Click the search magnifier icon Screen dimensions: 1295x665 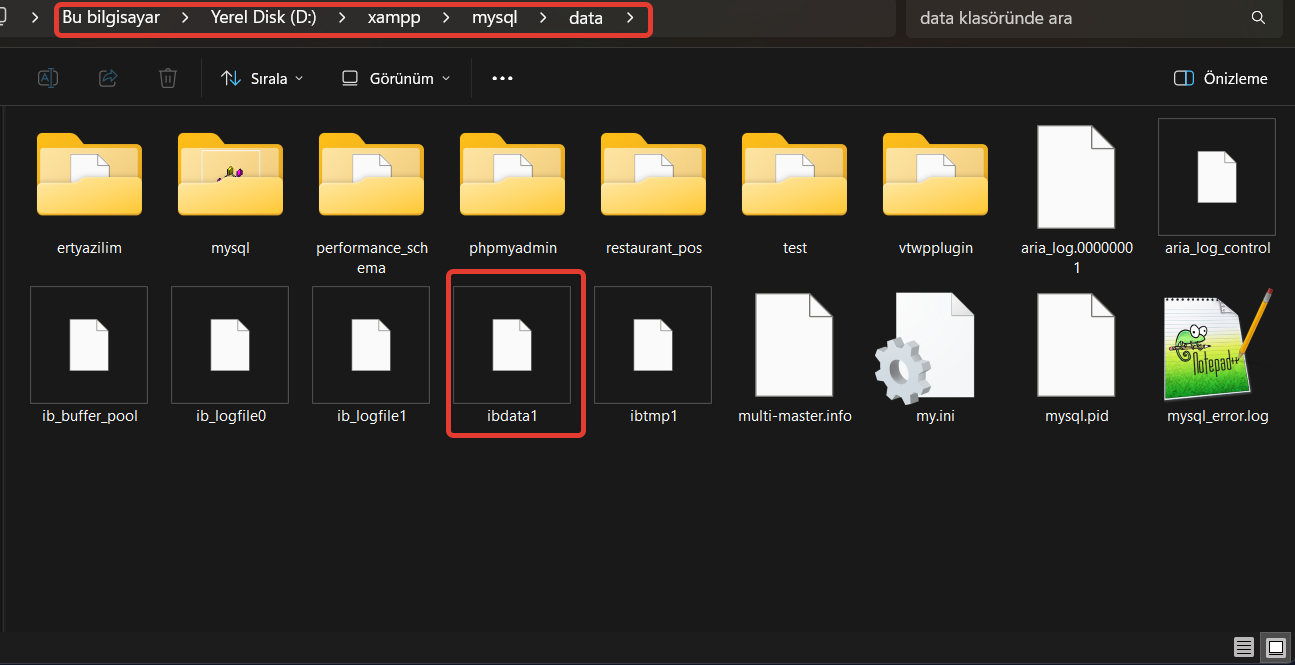point(1258,18)
